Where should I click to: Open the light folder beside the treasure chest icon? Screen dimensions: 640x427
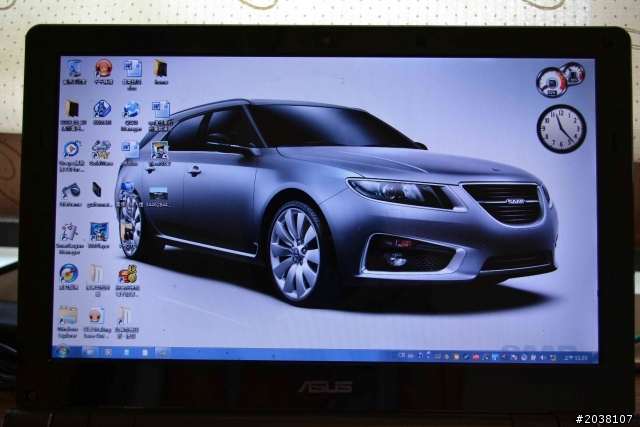click(x=98, y=280)
